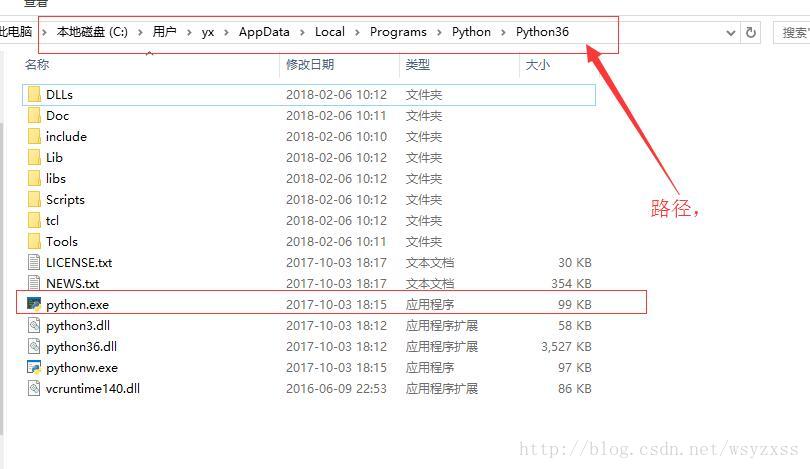Go to Local in breadcrumb
Viewport: 810px width, 469px height.
330,32
